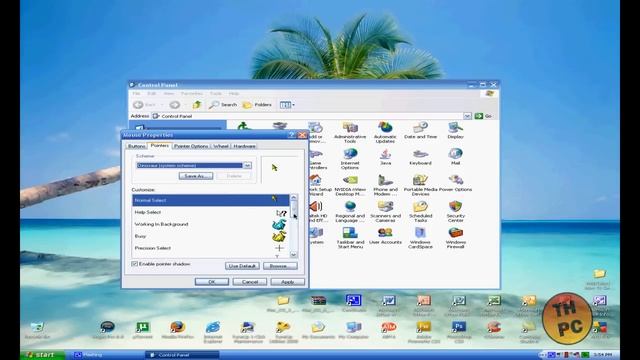This screenshot has width=640, height=360.
Task: Expand the Address bar dropdown arrow
Action: pyautogui.click(x=467, y=116)
